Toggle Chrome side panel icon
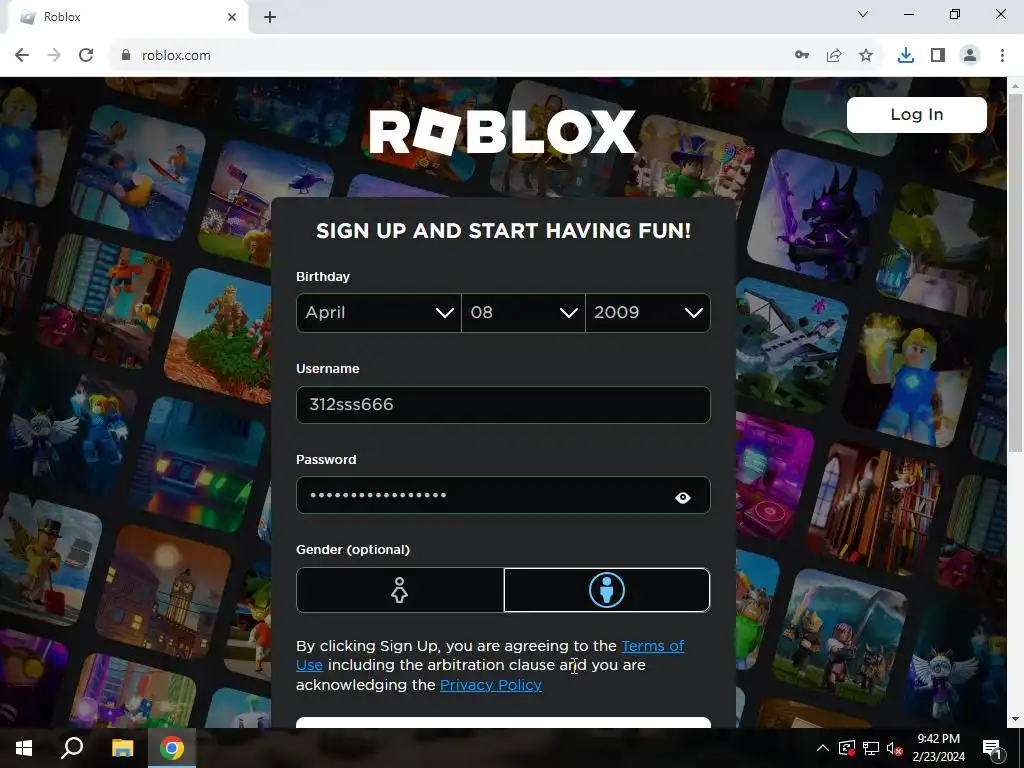Image resolution: width=1024 pixels, height=768 pixels. click(938, 56)
